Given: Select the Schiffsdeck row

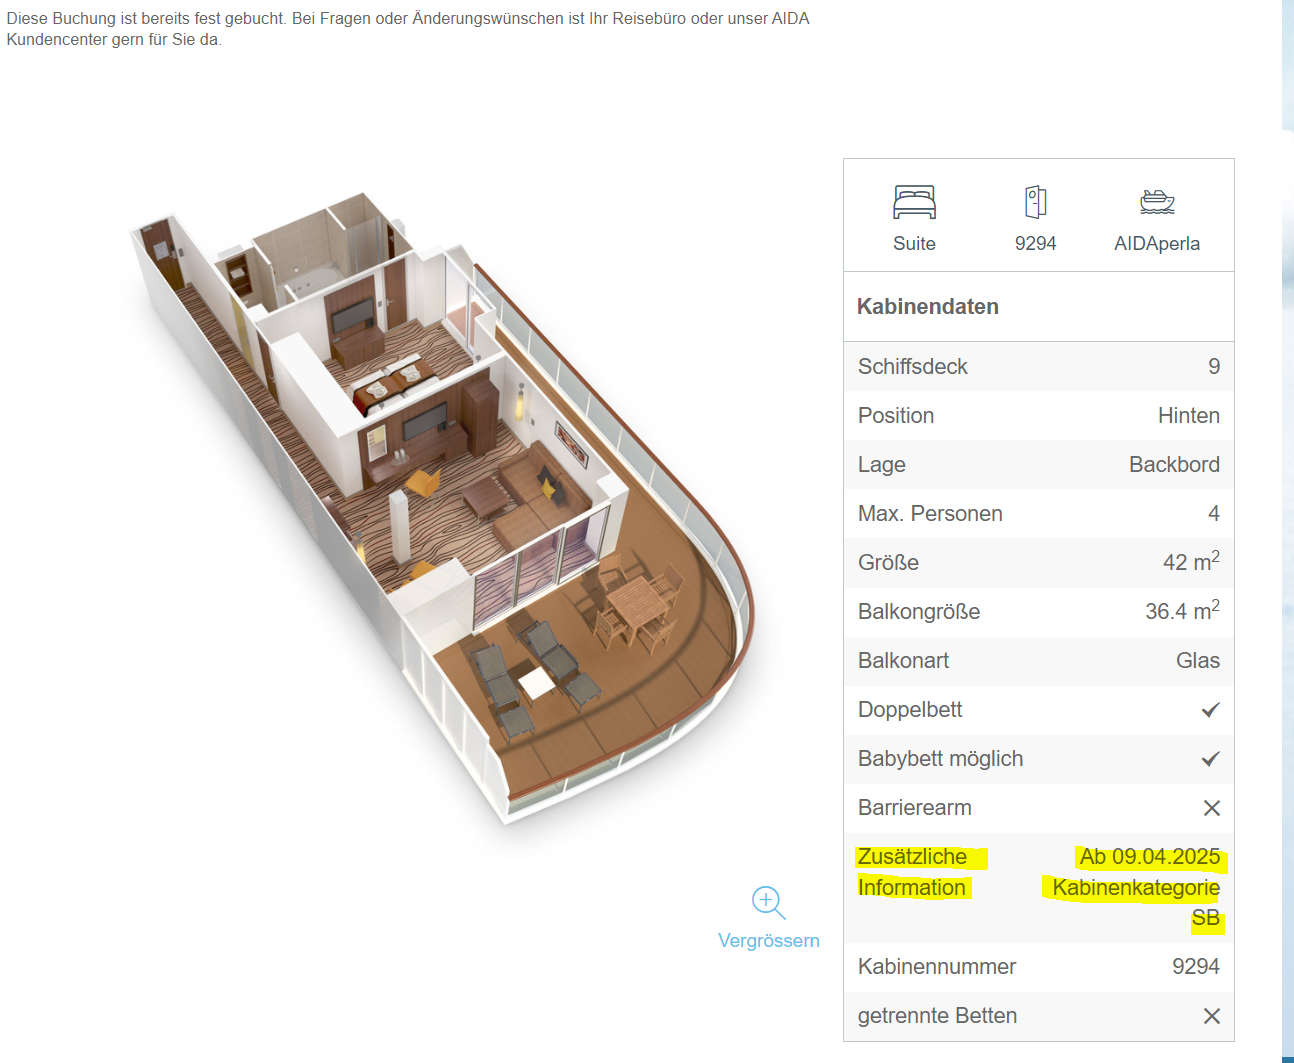Looking at the screenshot, I should pyautogui.click(x=1038, y=367).
